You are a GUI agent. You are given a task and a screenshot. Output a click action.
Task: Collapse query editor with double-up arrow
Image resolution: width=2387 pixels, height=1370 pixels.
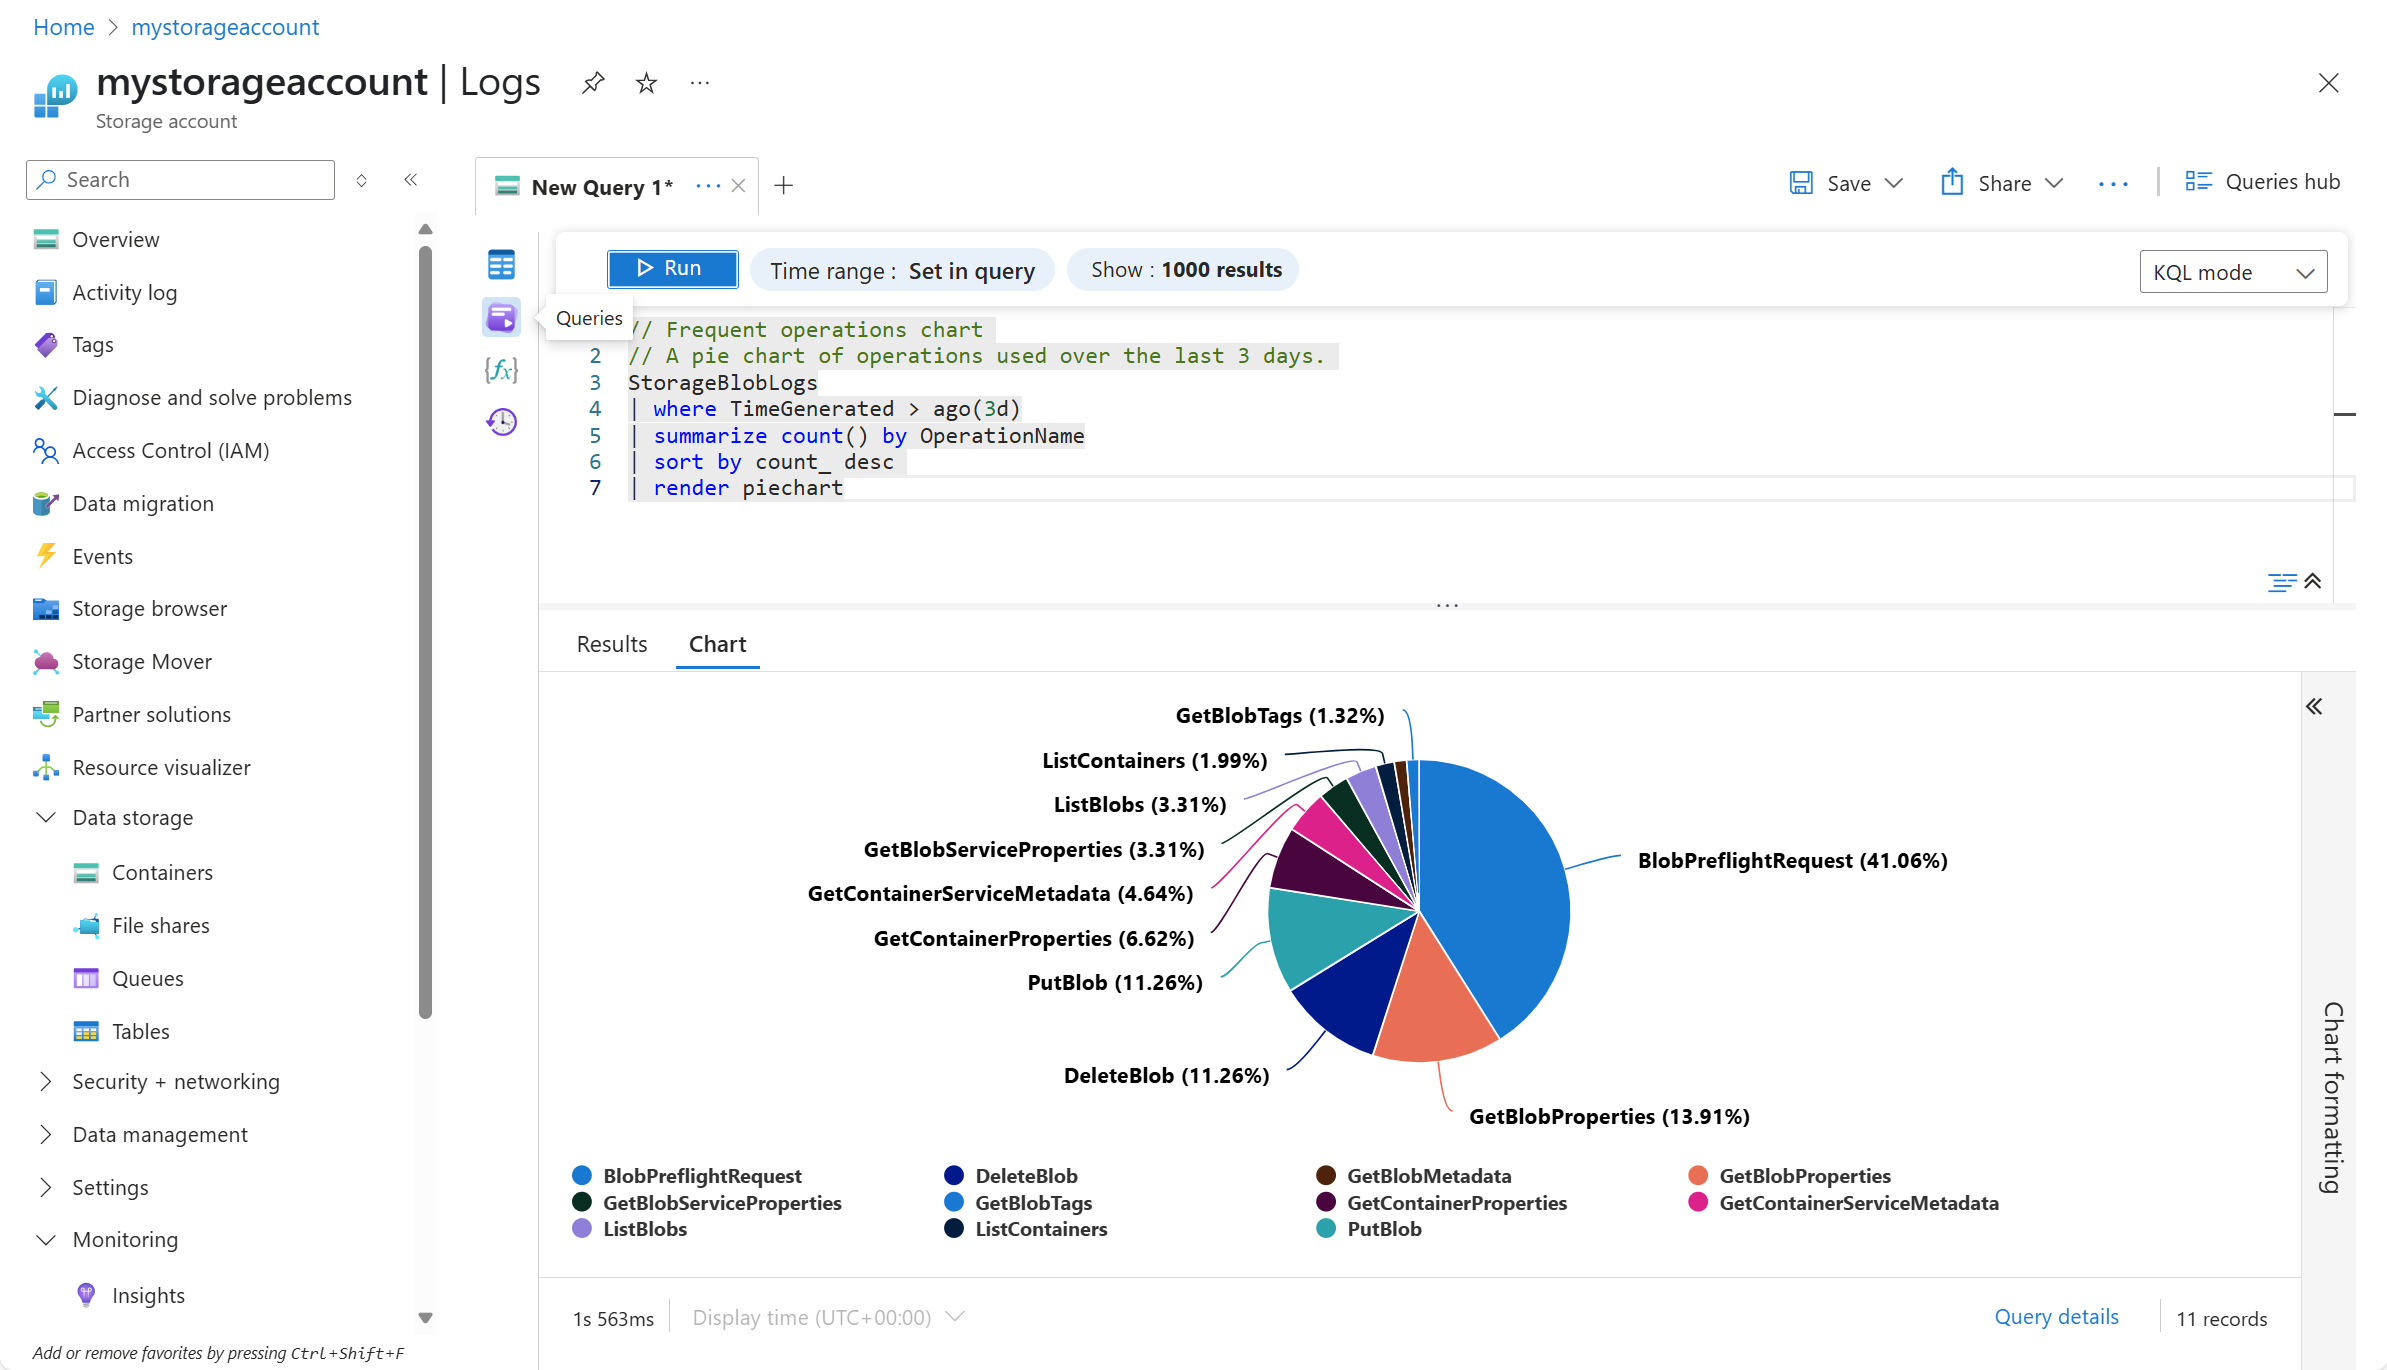(x=2312, y=581)
